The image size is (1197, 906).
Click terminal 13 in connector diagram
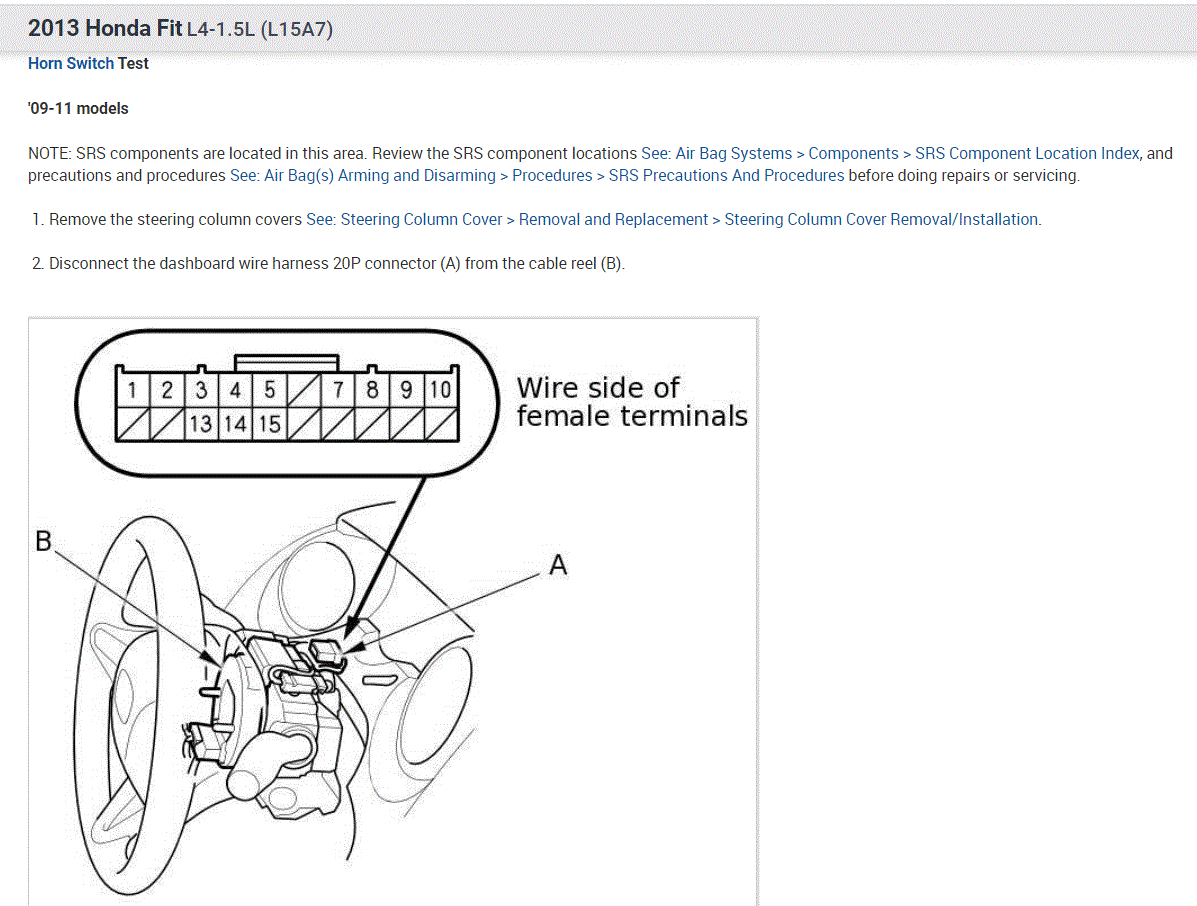[x=201, y=424]
